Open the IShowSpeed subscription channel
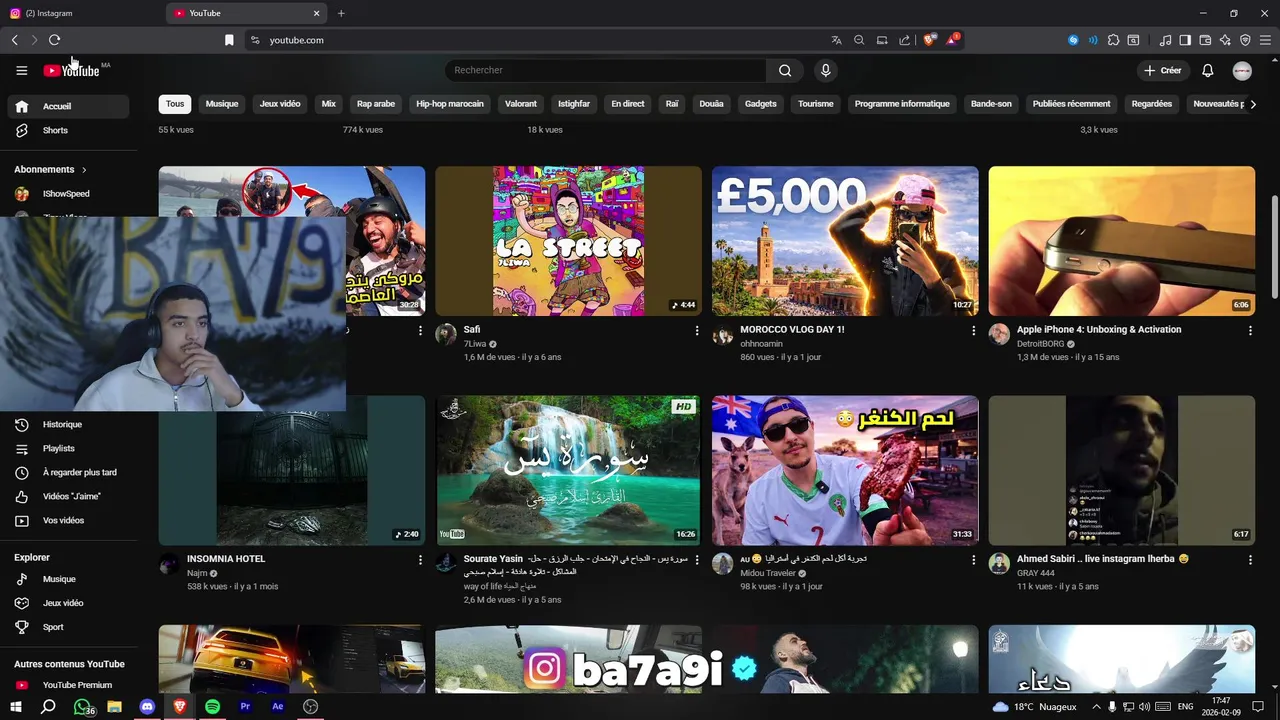This screenshot has height=720, width=1280. pos(68,194)
